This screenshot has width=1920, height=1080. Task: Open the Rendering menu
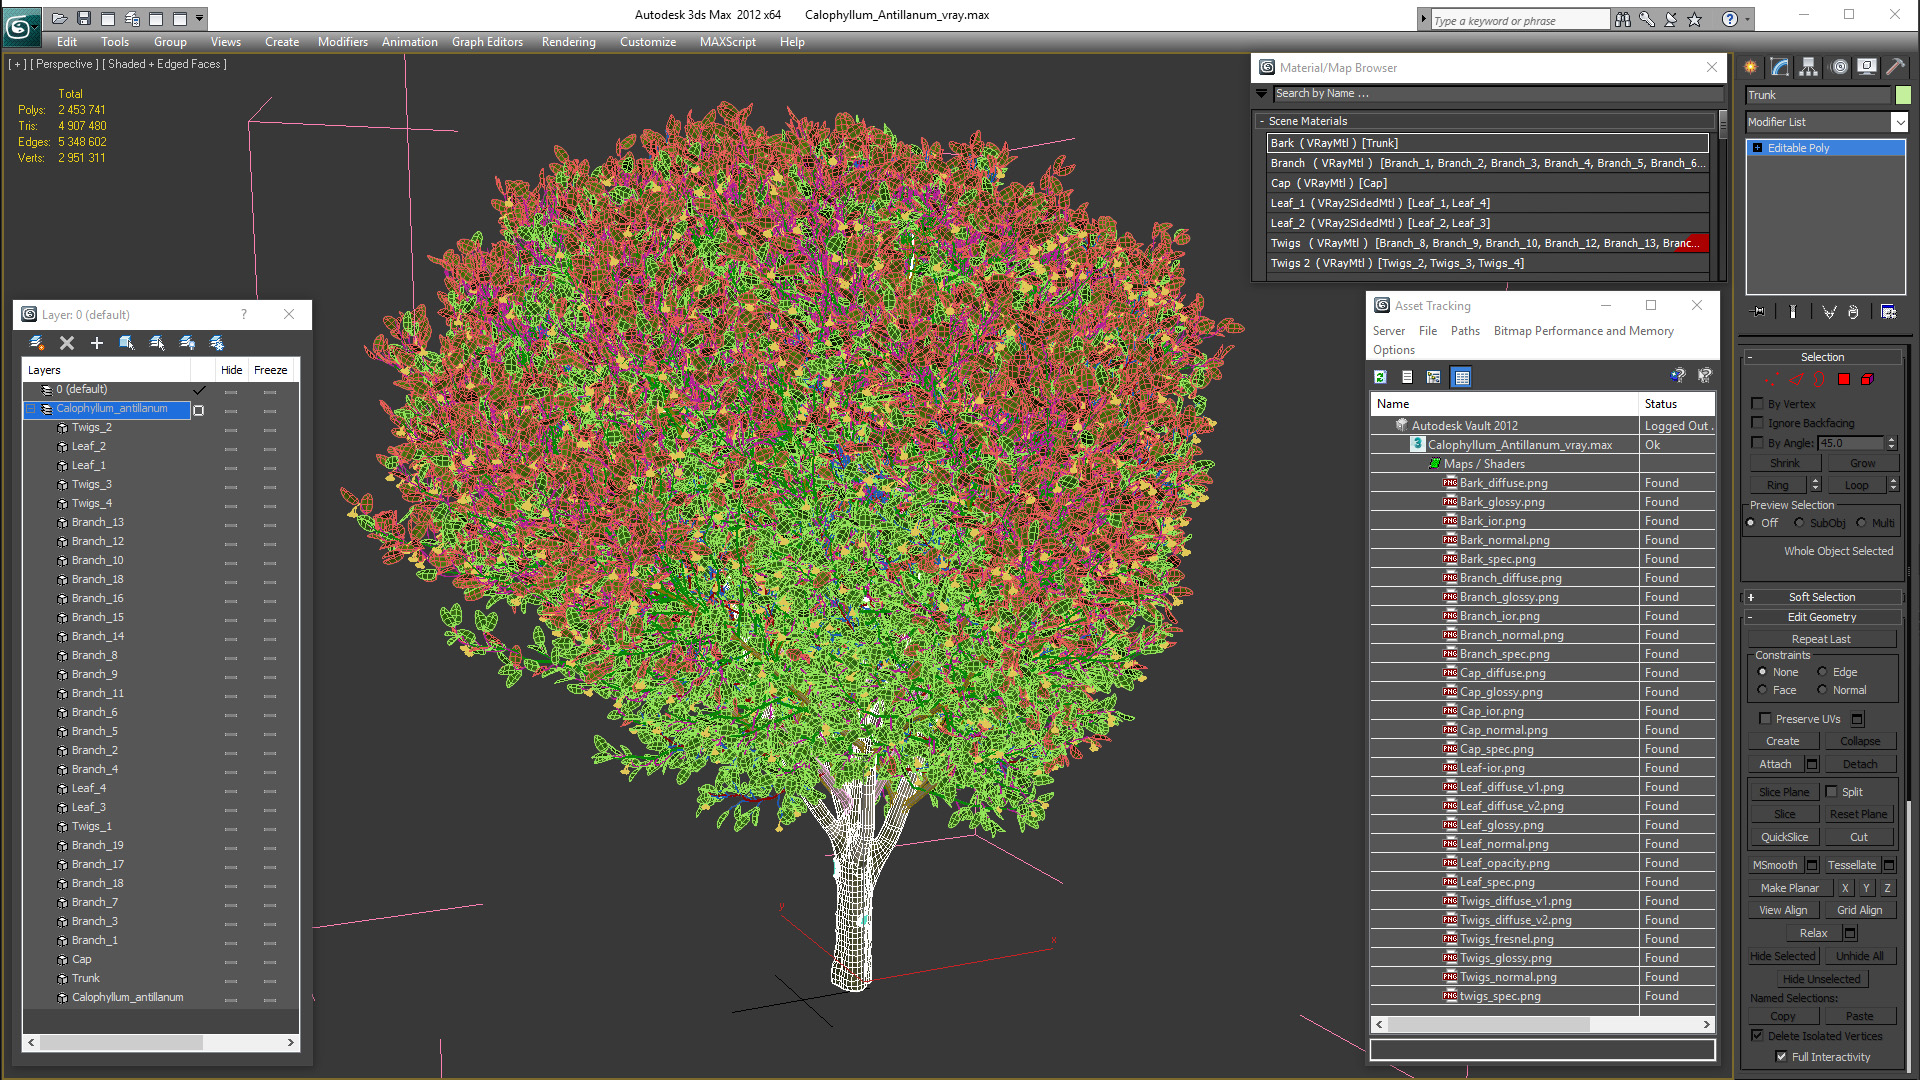tap(568, 42)
